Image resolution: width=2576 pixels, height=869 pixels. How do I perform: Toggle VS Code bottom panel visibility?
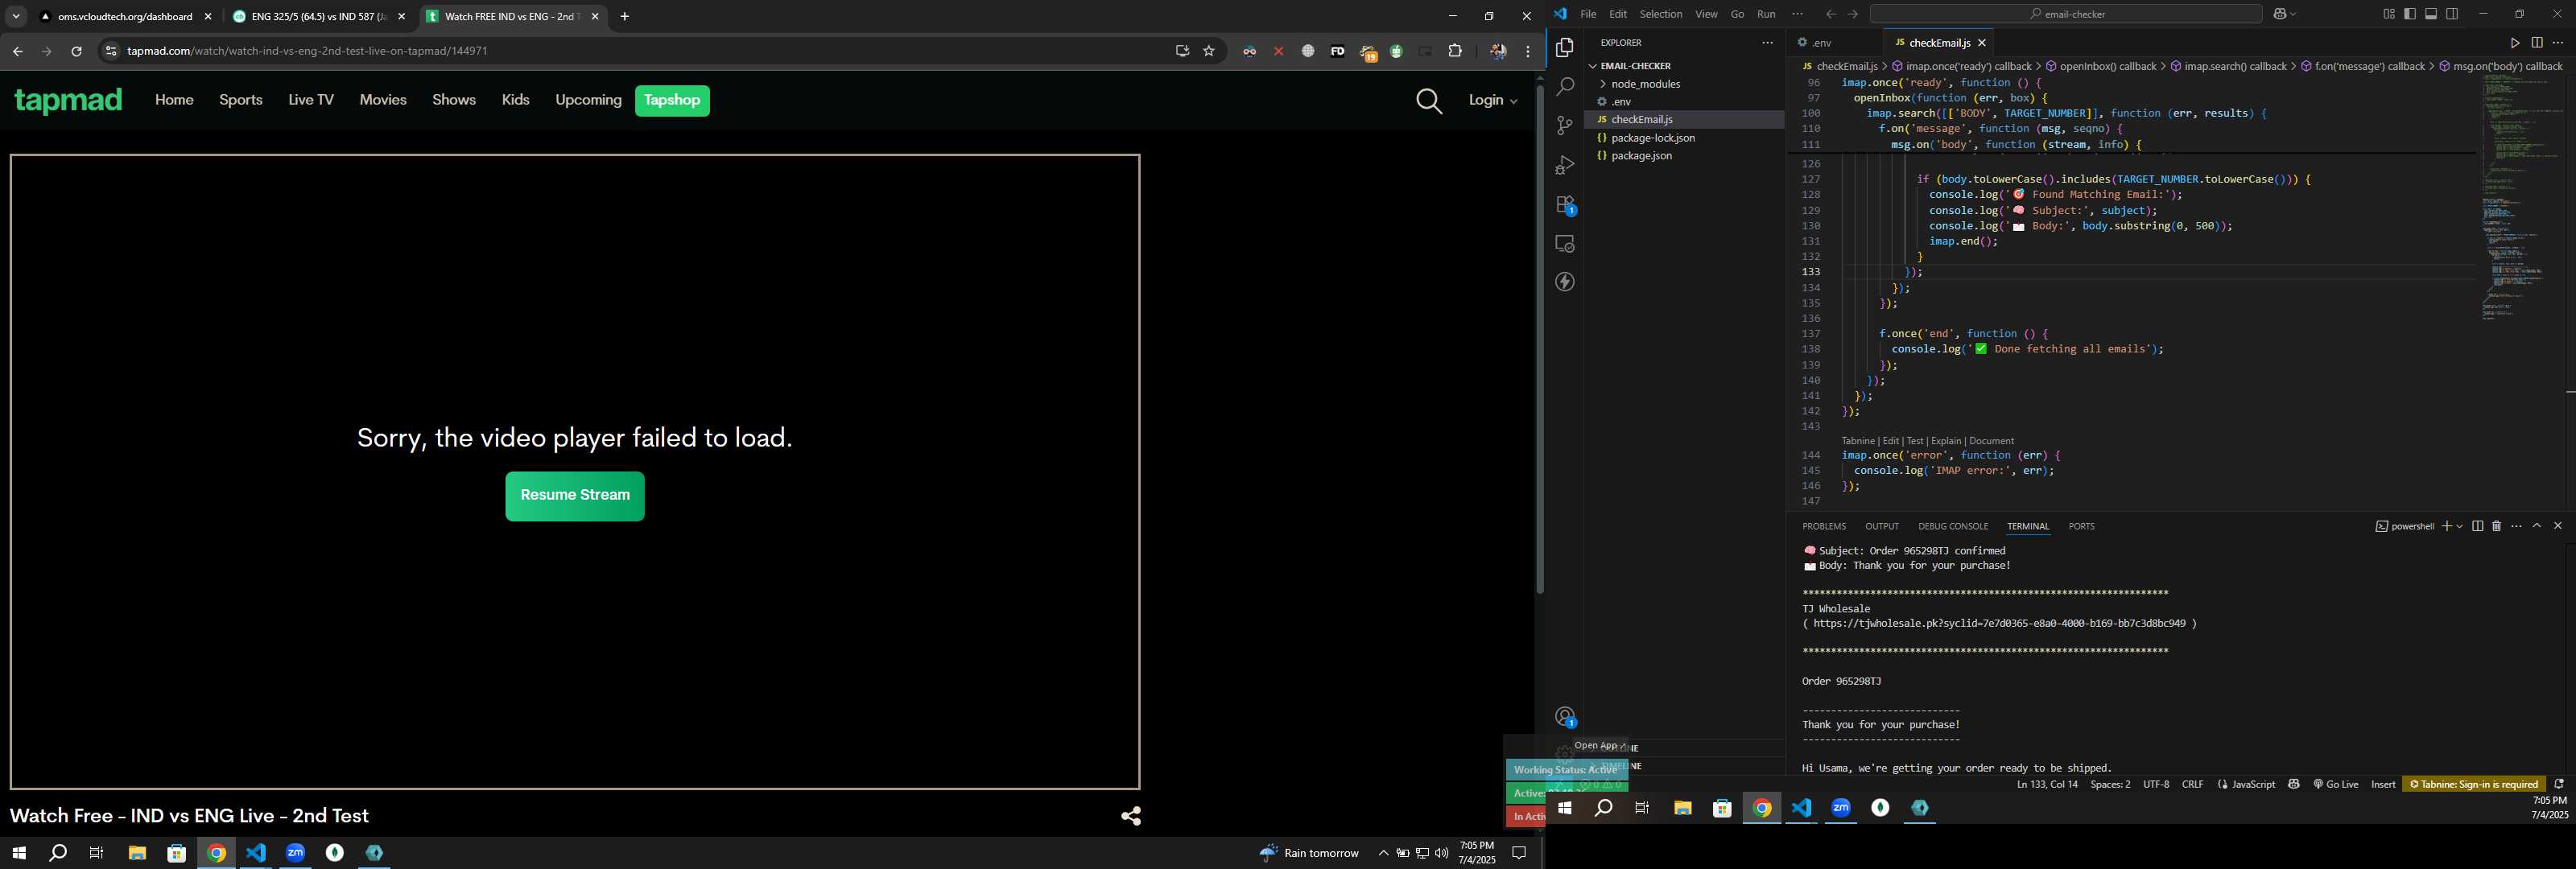click(x=2431, y=14)
